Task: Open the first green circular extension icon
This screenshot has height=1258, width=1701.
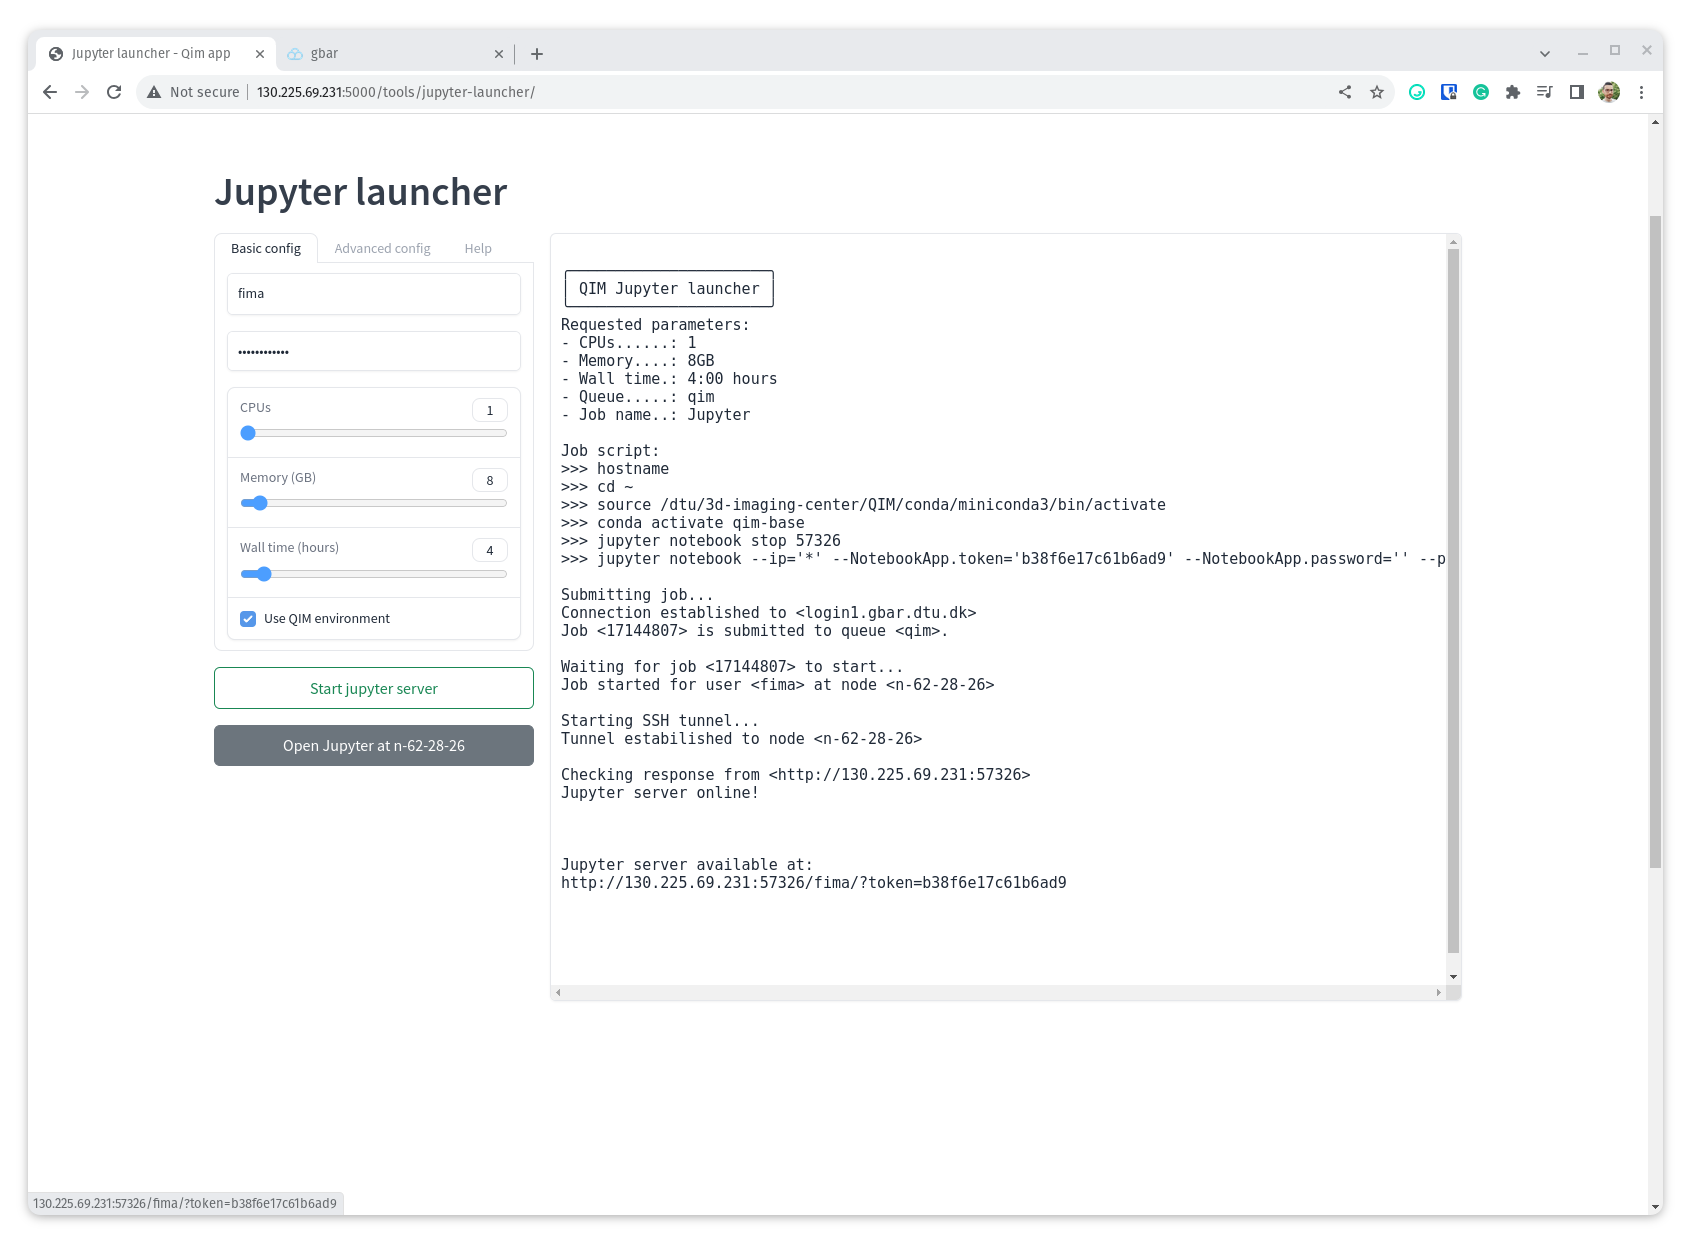Action: (x=1417, y=92)
